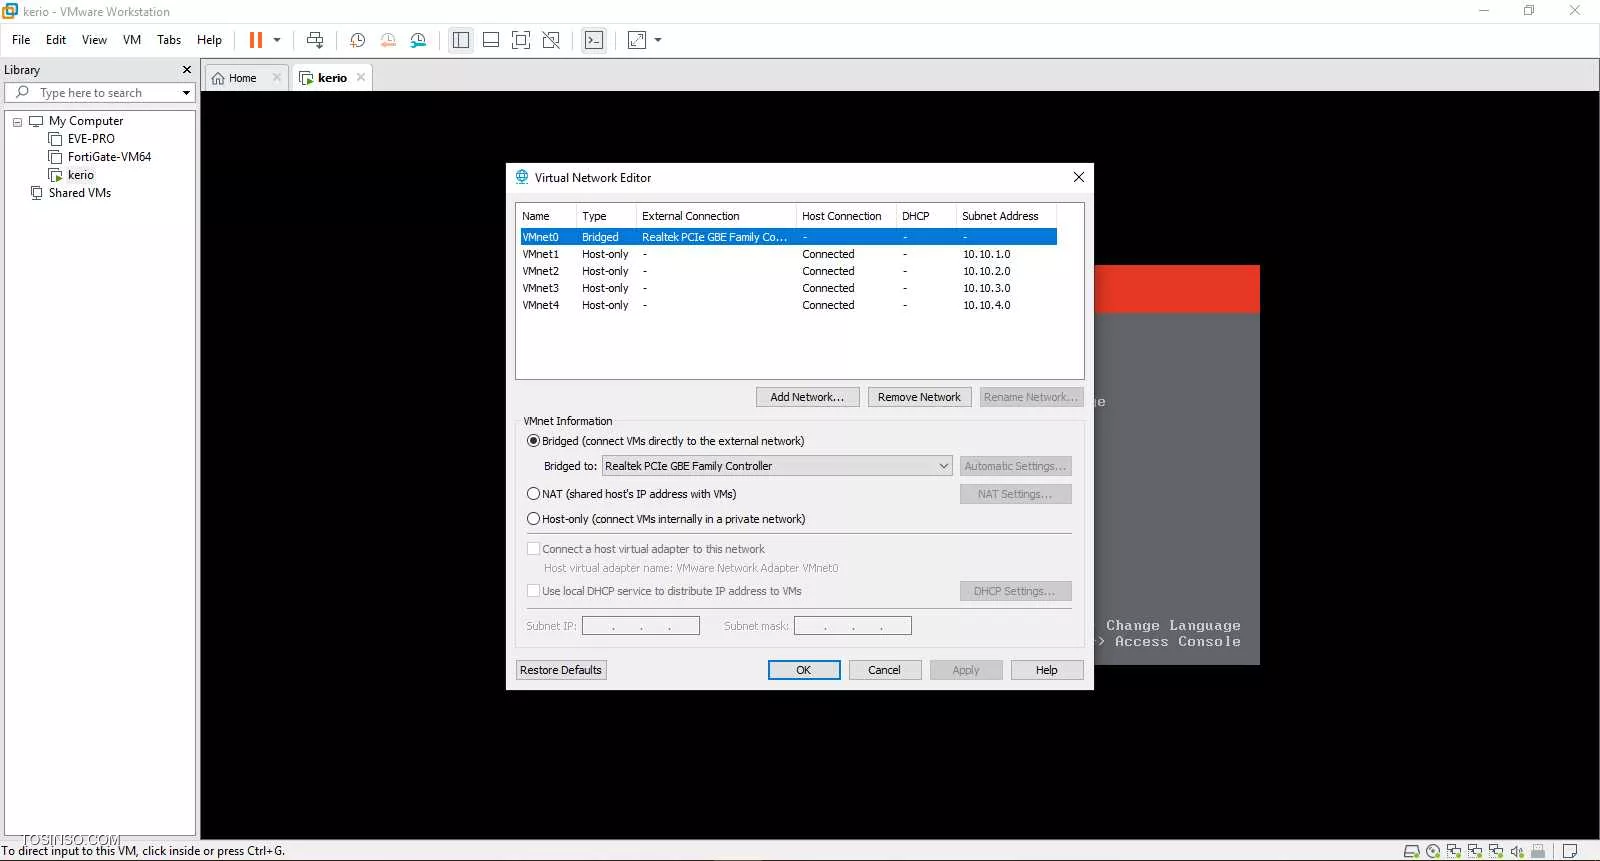Open the Edit menu

(x=56, y=40)
